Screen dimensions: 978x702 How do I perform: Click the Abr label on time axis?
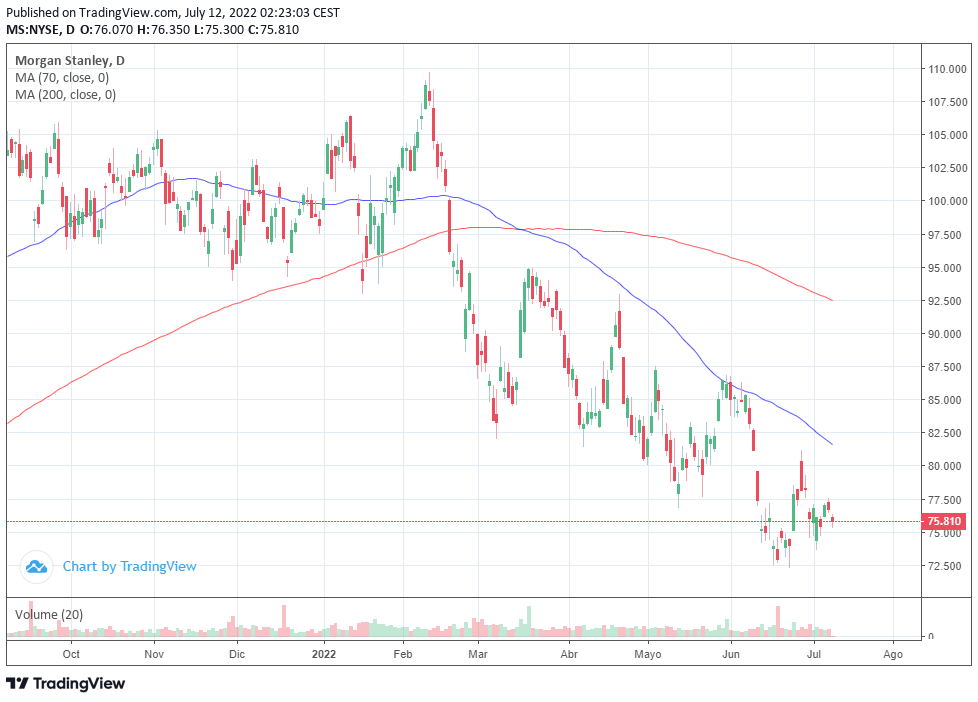(569, 654)
